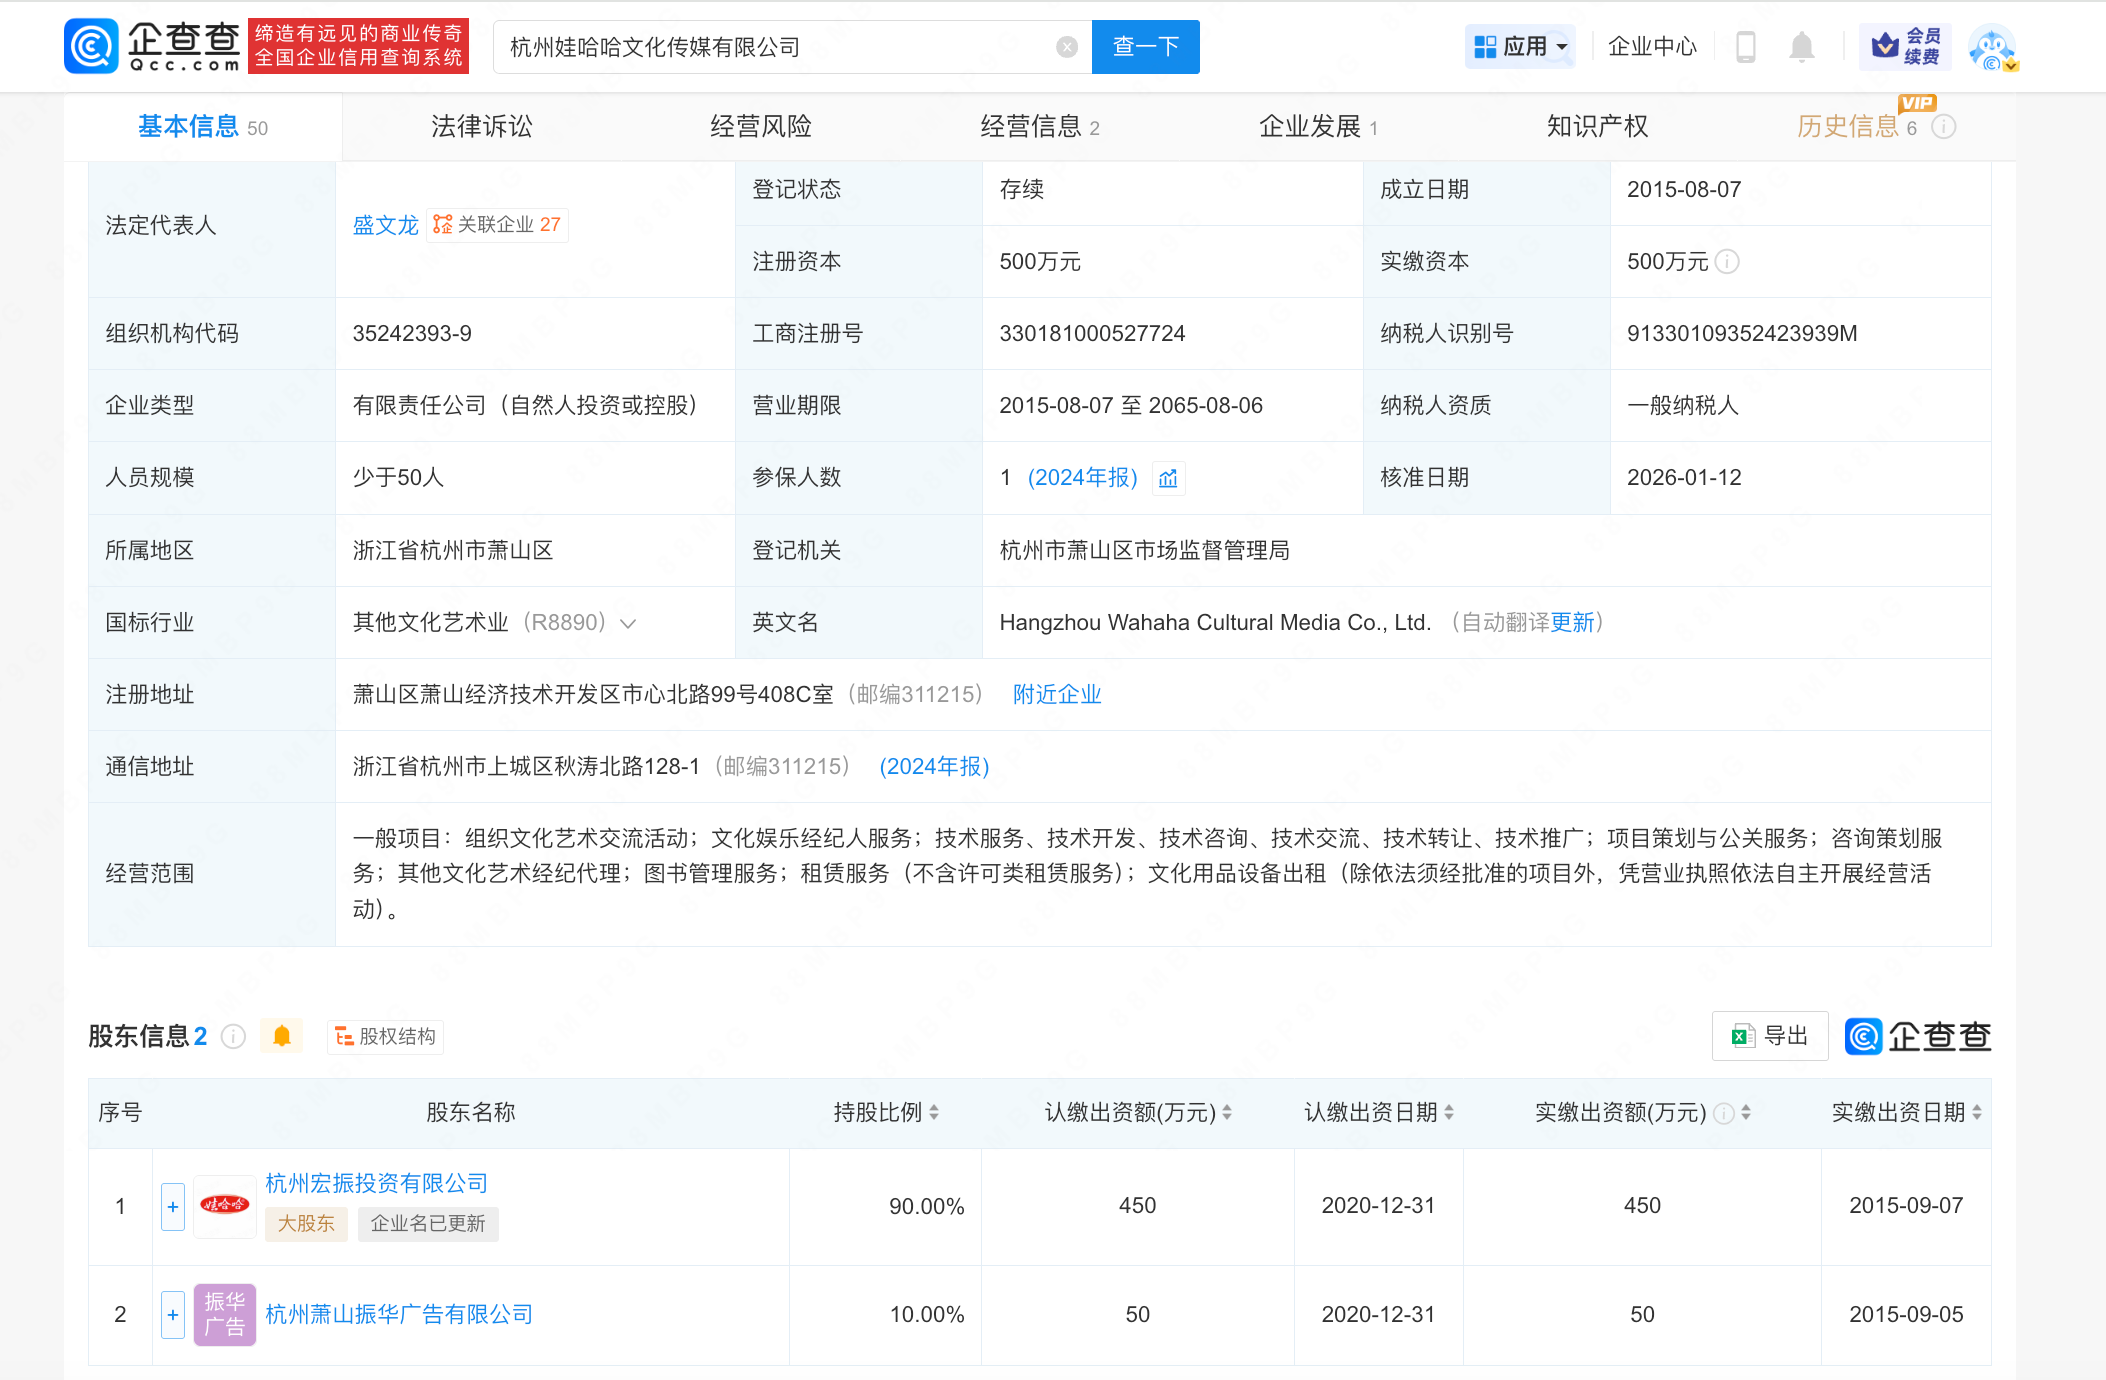Expand shareholder row for 杭州宏振投资有限公司
The width and height of the screenshot is (2106, 1380).
tap(173, 1207)
